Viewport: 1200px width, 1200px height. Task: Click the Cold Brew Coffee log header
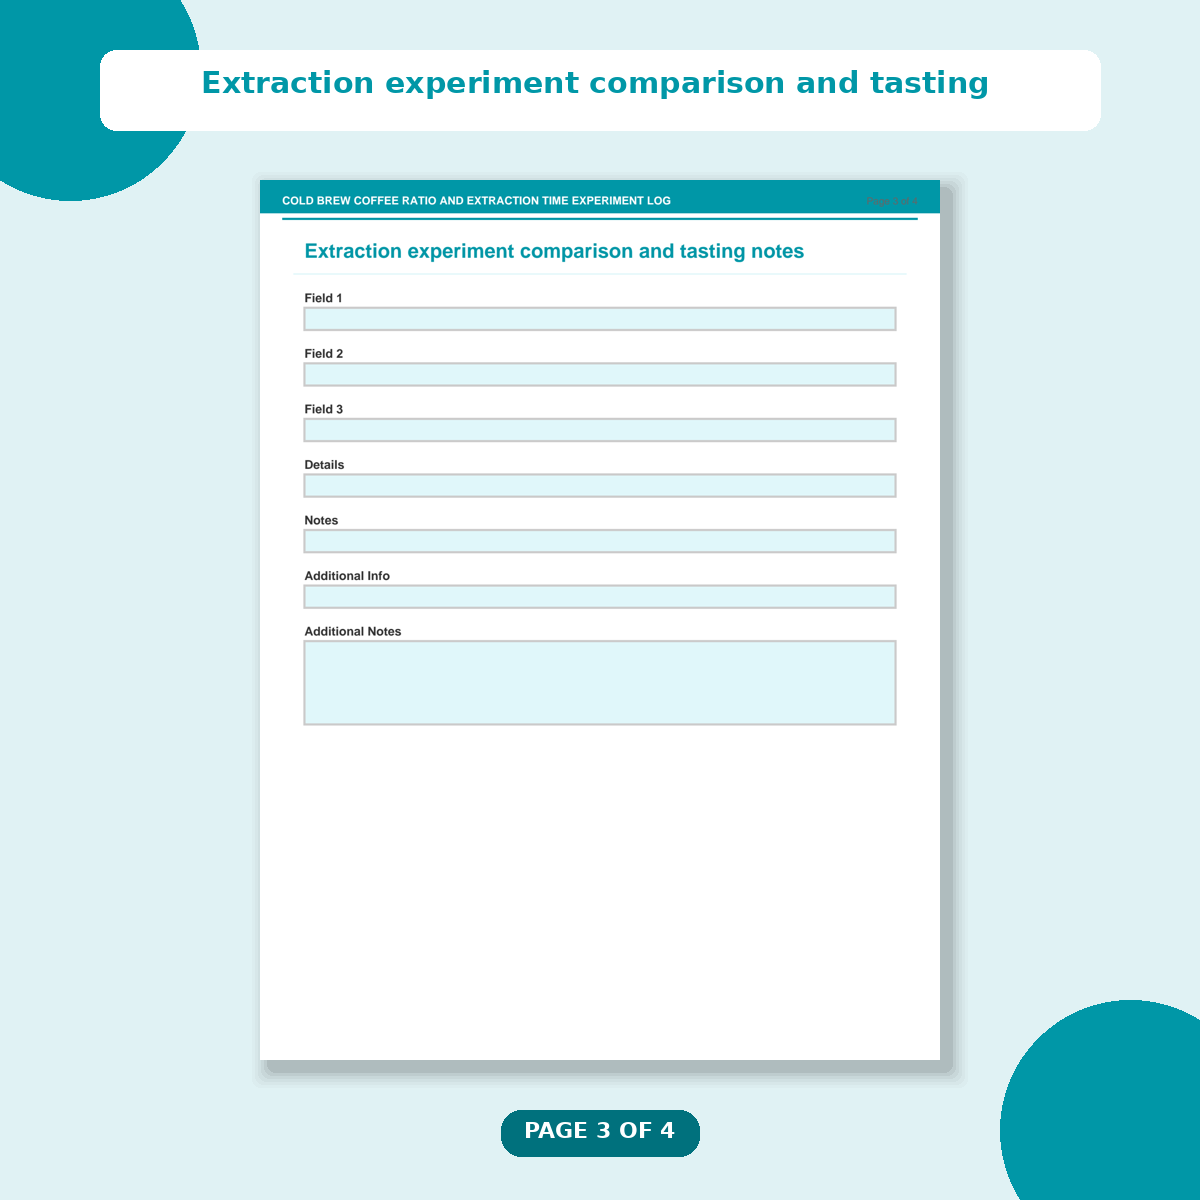[x=476, y=201]
